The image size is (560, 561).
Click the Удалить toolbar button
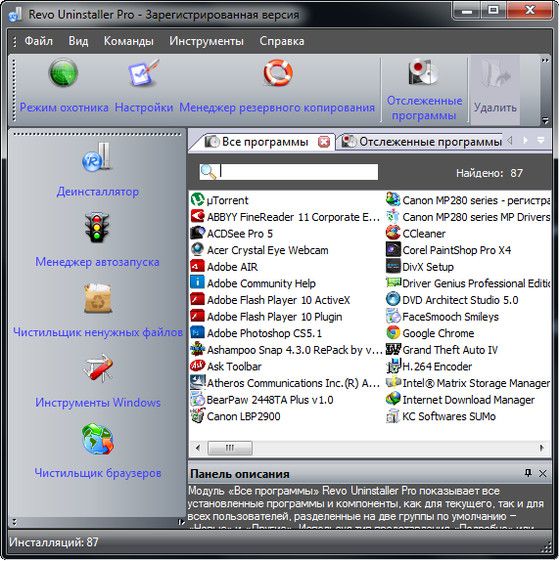(x=495, y=90)
